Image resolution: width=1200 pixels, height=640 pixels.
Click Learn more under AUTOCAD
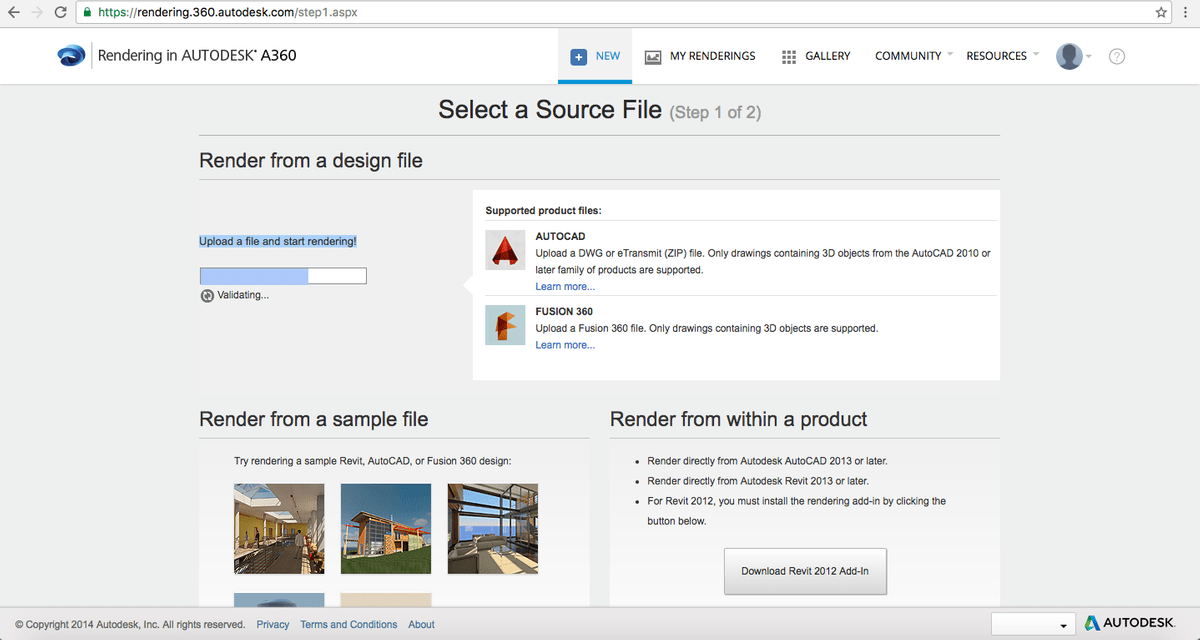(565, 287)
